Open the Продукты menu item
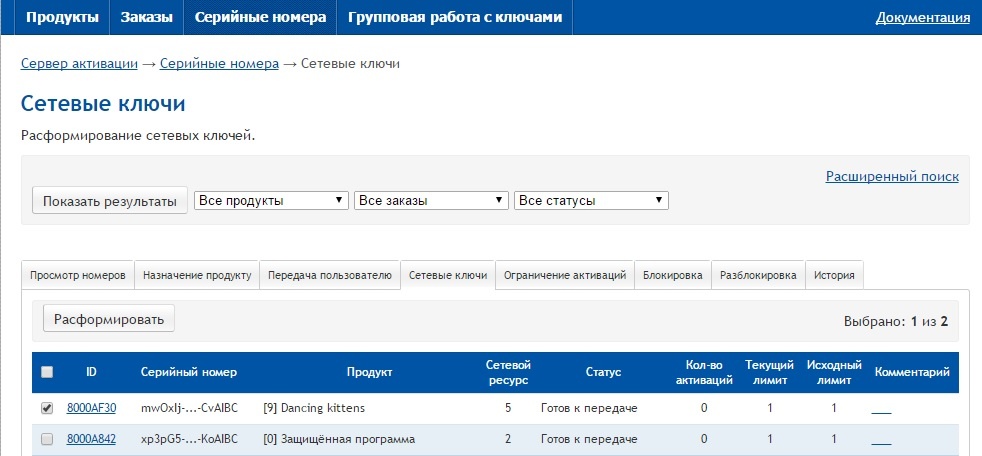Viewport: 982px width, 456px height. click(62, 17)
